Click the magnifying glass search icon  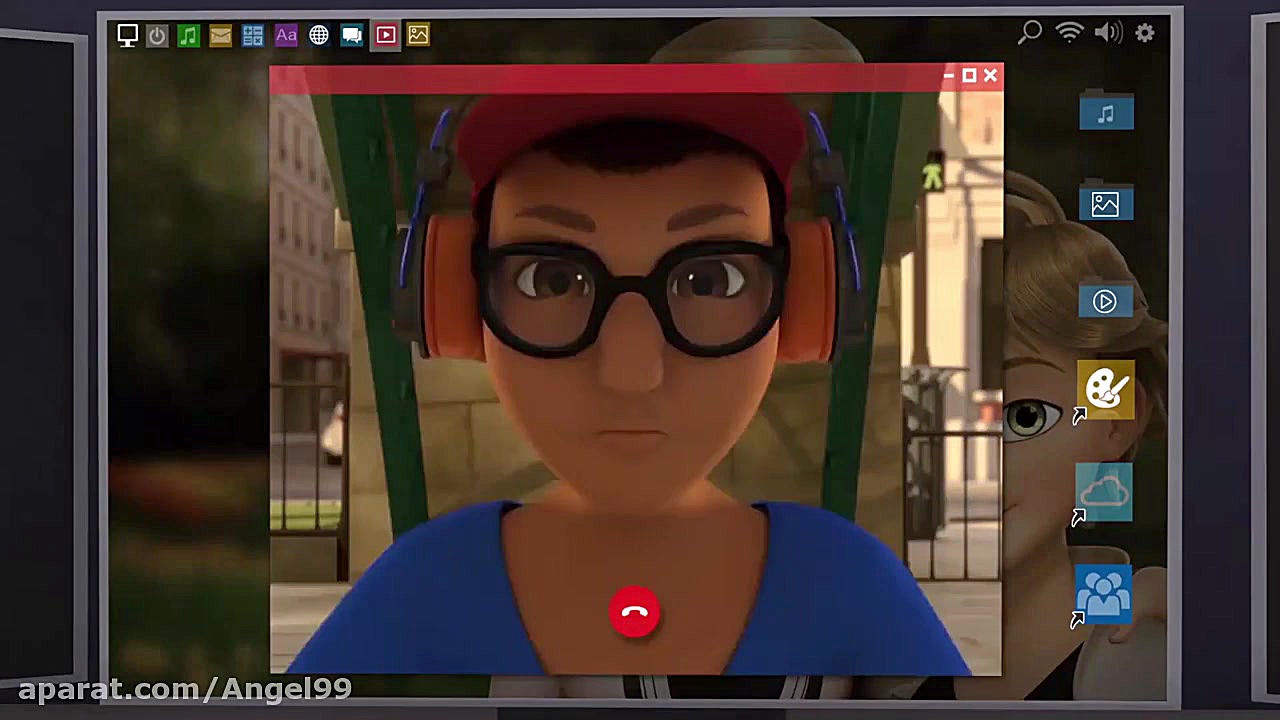(x=1029, y=33)
